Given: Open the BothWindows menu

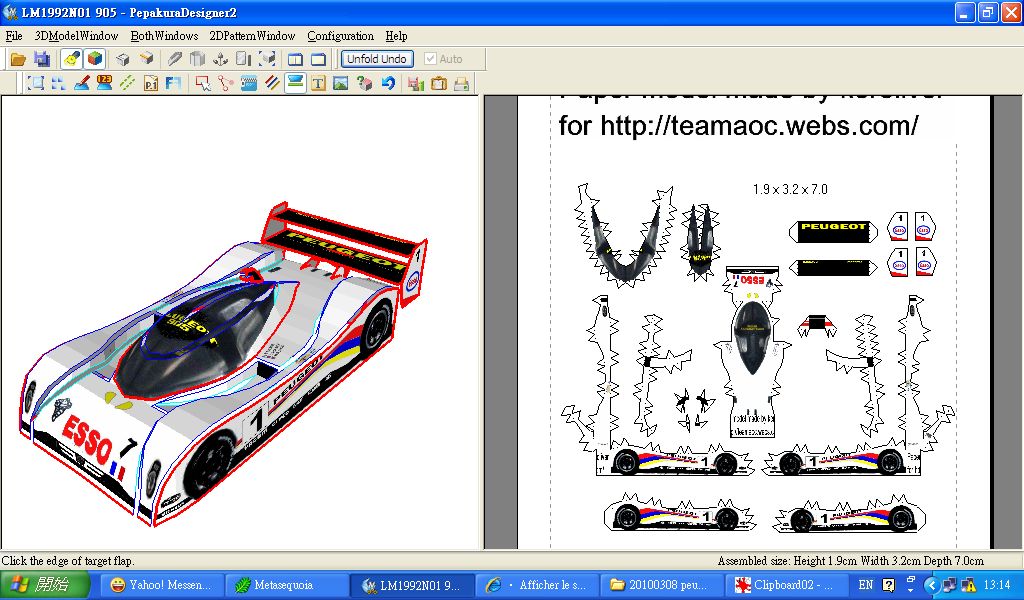Looking at the screenshot, I should click(164, 36).
